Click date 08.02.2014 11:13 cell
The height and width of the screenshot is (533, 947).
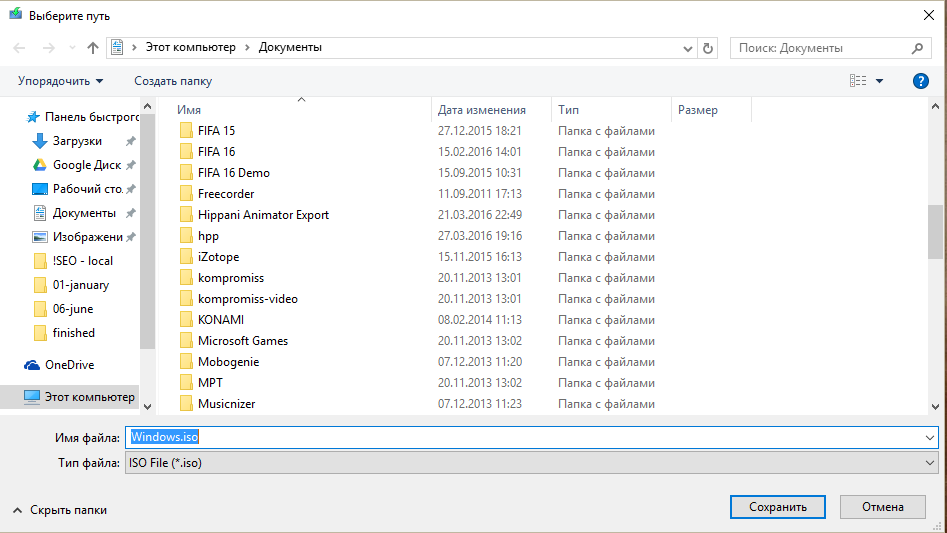pyautogui.click(x=480, y=320)
